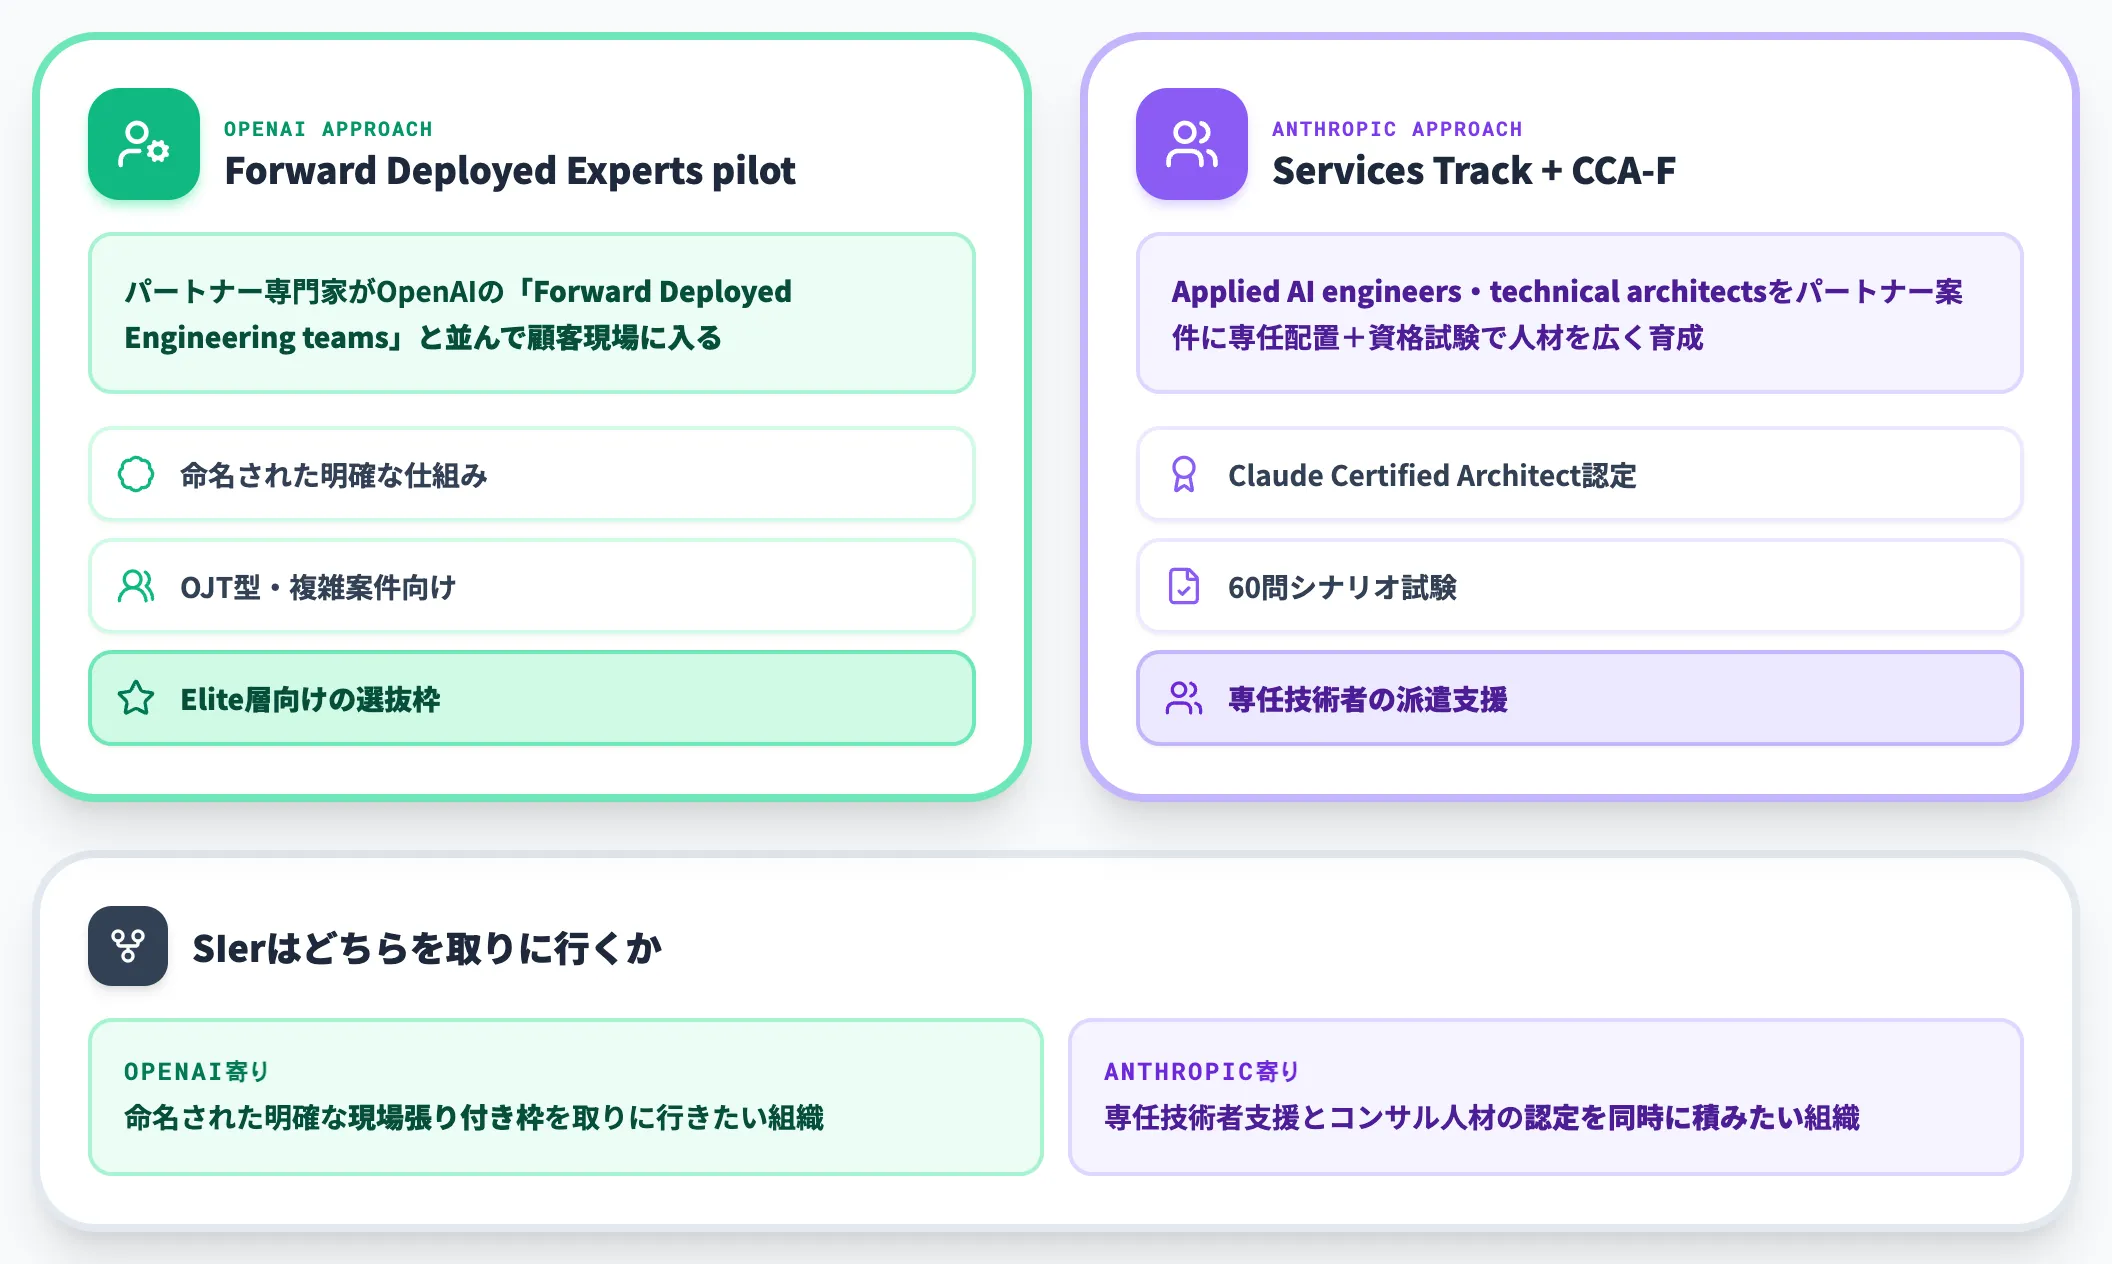The width and height of the screenshot is (2112, 1264).
Task: Click the purple summary box about Applied AI engineers
Action: pyautogui.click(x=1580, y=313)
